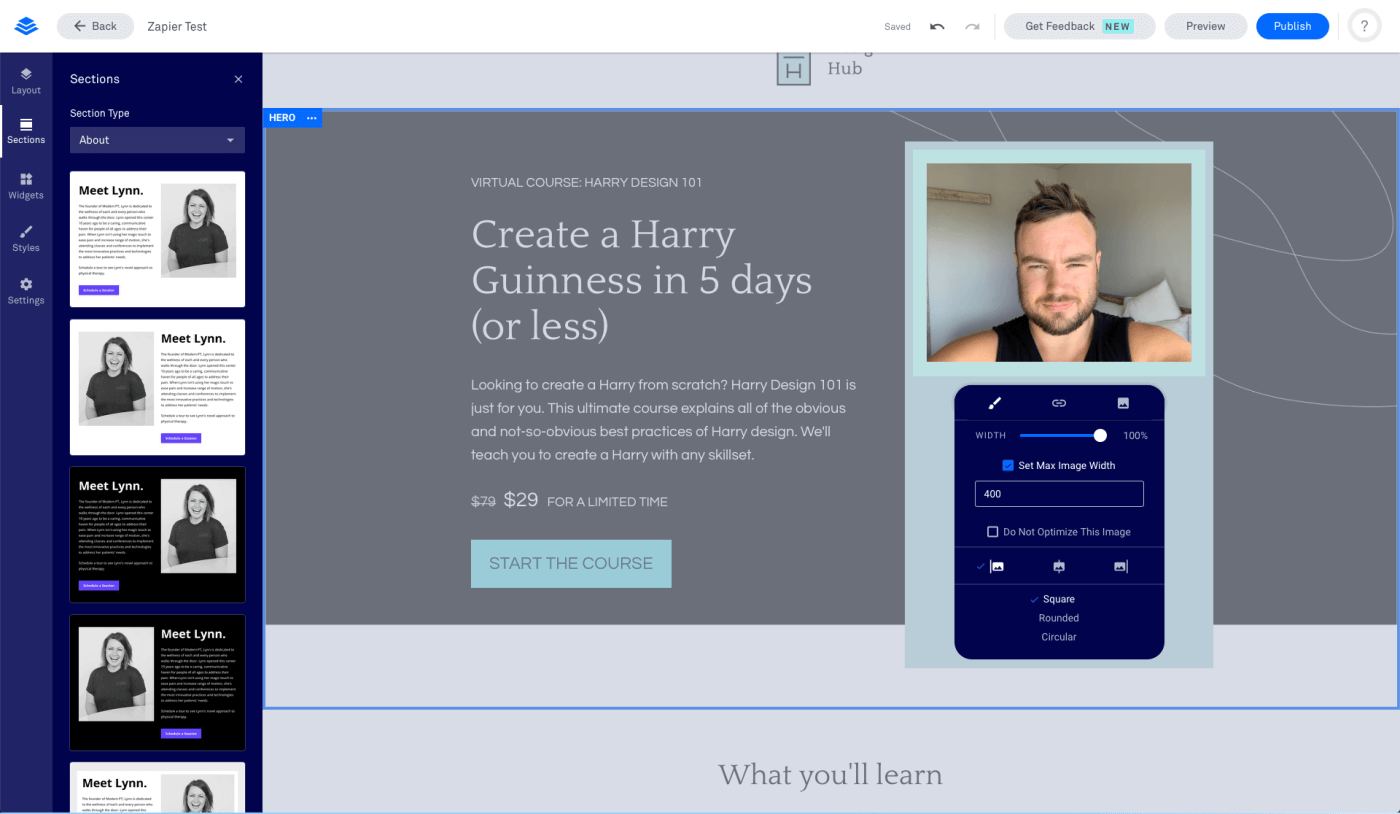The image size is (1400, 814).
Task: Uncheck Set Max Image Width
Action: point(1009,465)
